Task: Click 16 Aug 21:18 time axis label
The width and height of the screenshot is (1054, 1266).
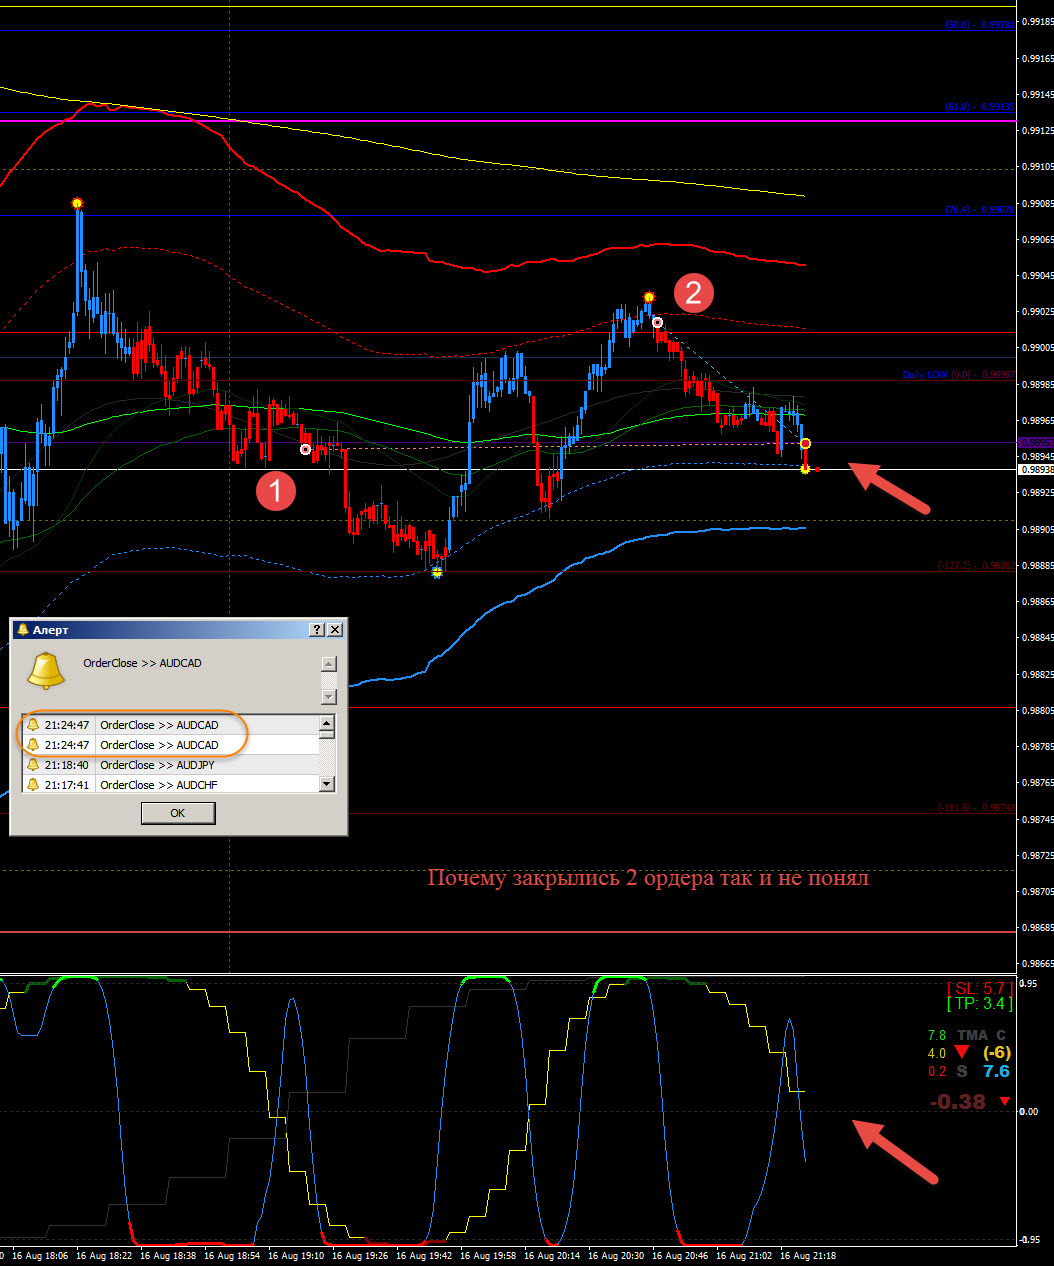Action: tap(808, 1256)
